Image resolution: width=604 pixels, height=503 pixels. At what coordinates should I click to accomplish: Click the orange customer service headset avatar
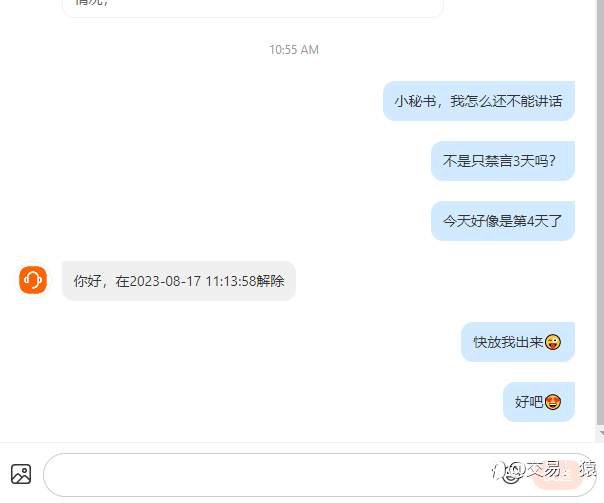(x=33, y=280)
